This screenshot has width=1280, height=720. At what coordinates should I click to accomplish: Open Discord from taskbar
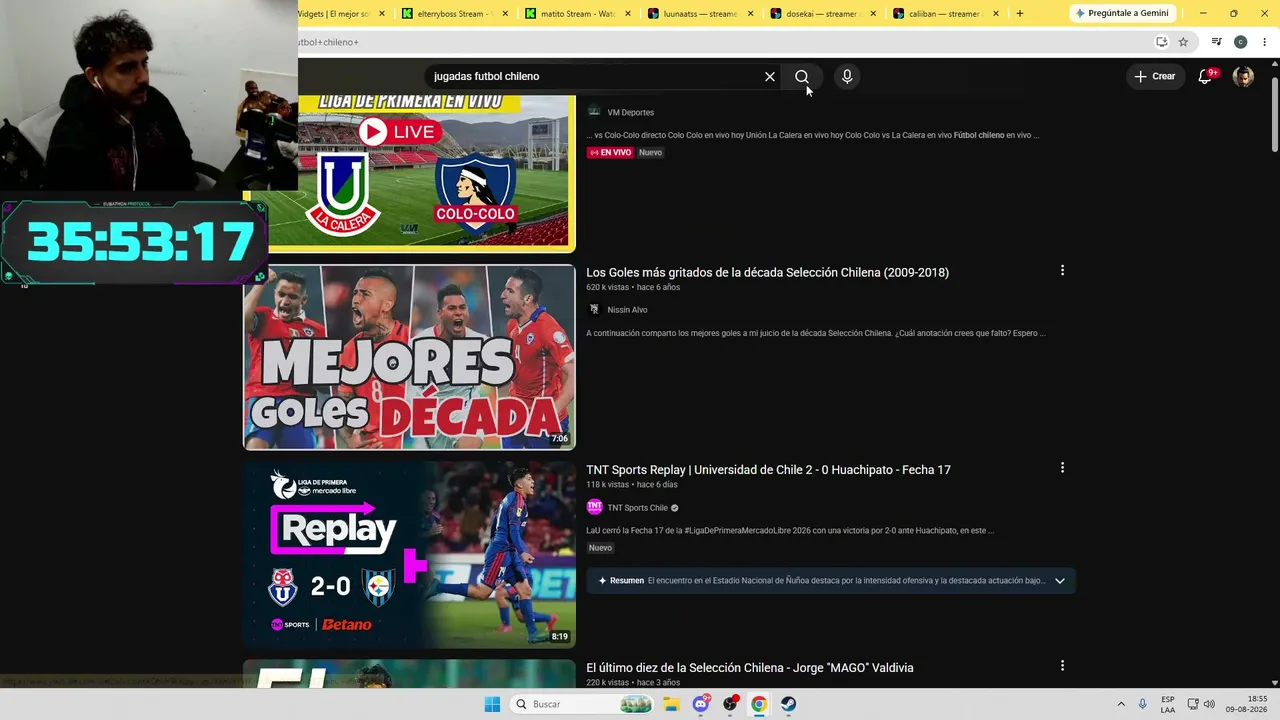(x=701, y=704)
